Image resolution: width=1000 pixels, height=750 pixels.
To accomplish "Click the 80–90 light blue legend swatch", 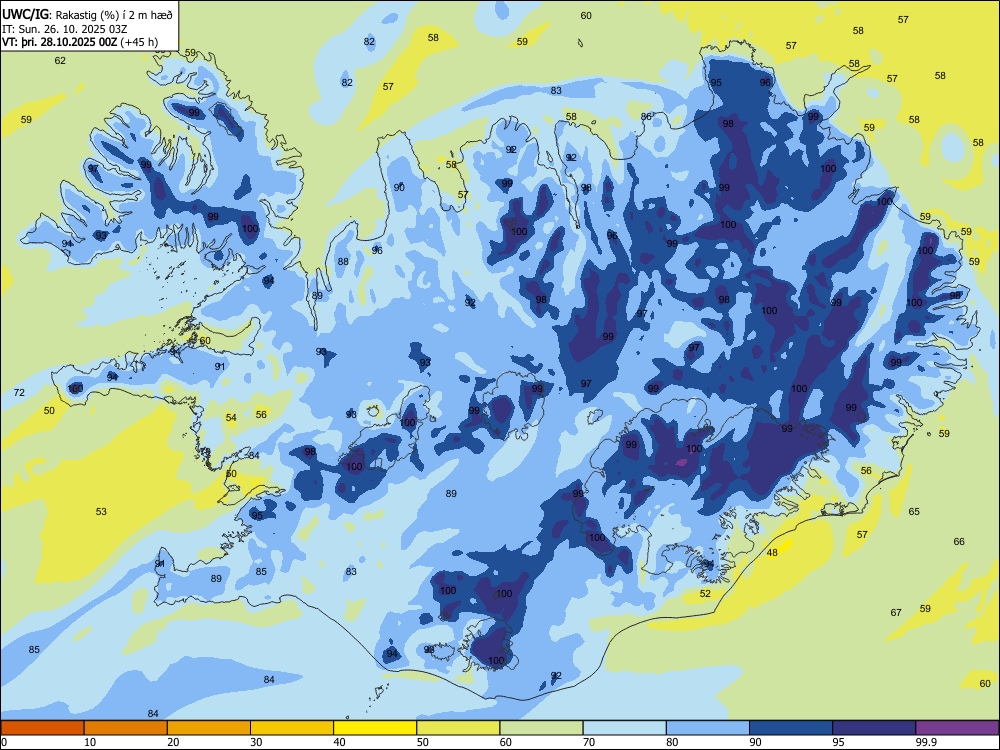I will (708, 728).
